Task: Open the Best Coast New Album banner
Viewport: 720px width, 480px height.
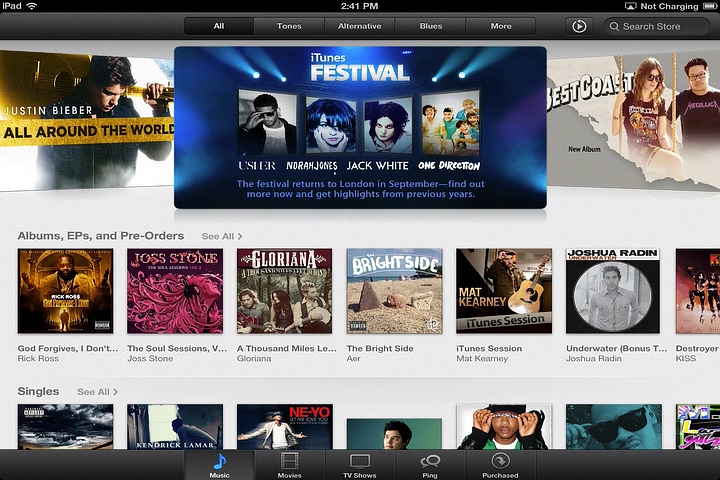Action: click(633, 120)
